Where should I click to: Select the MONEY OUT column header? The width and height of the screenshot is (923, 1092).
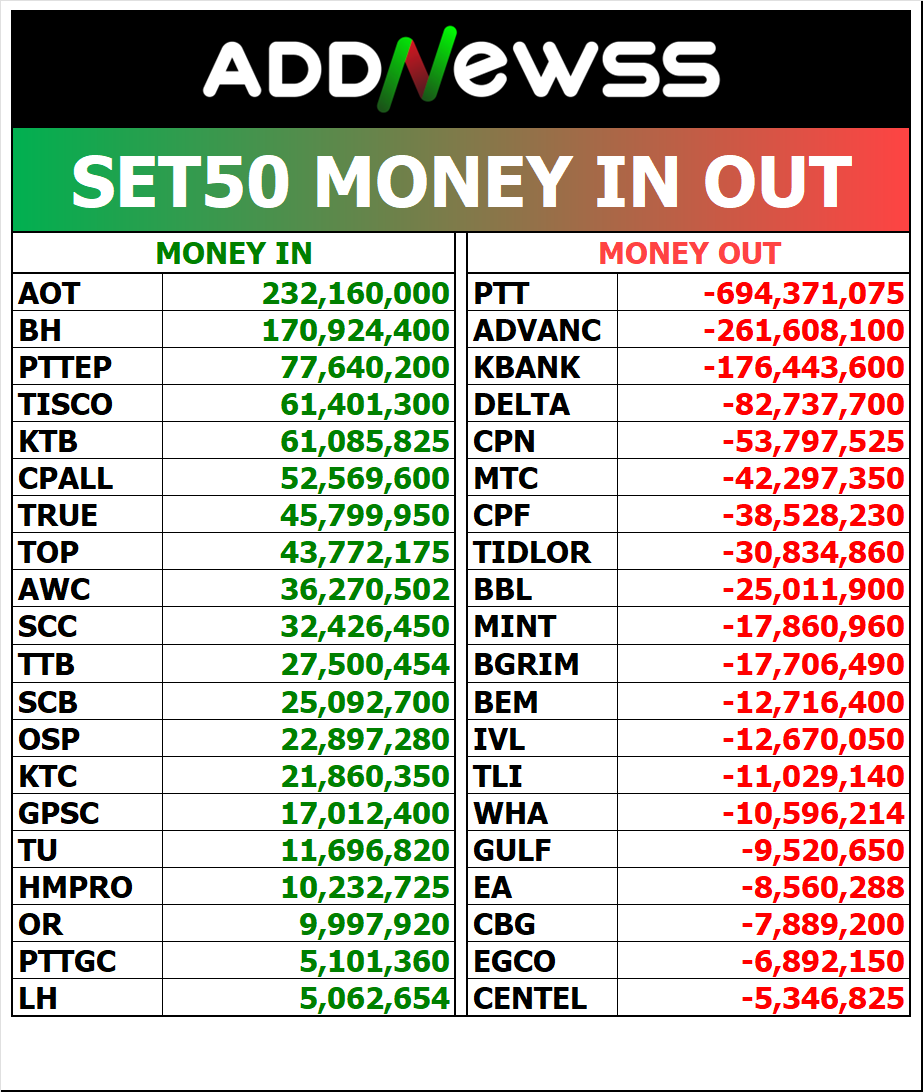(x=689, y=253)
